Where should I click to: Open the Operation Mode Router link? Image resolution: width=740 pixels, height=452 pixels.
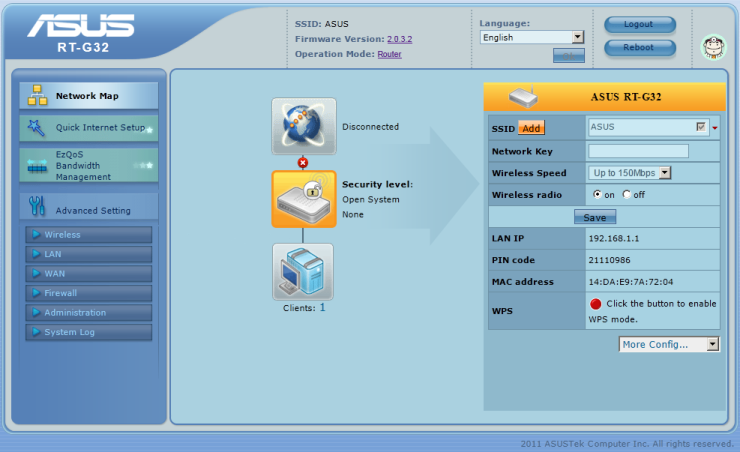(389, 54)
